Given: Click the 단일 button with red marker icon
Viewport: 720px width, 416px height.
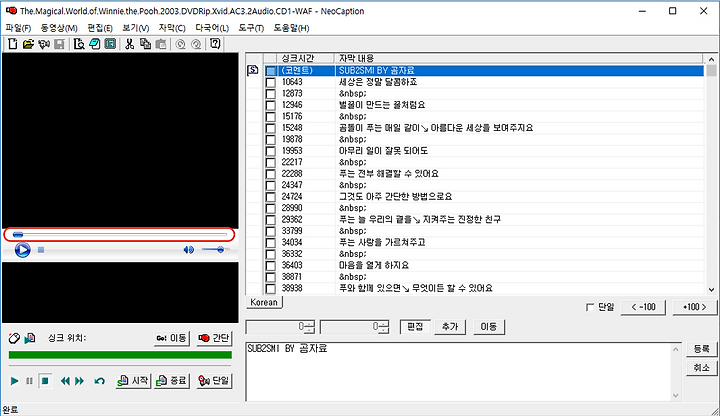Looking at the screenshot, I should [214, 381].
